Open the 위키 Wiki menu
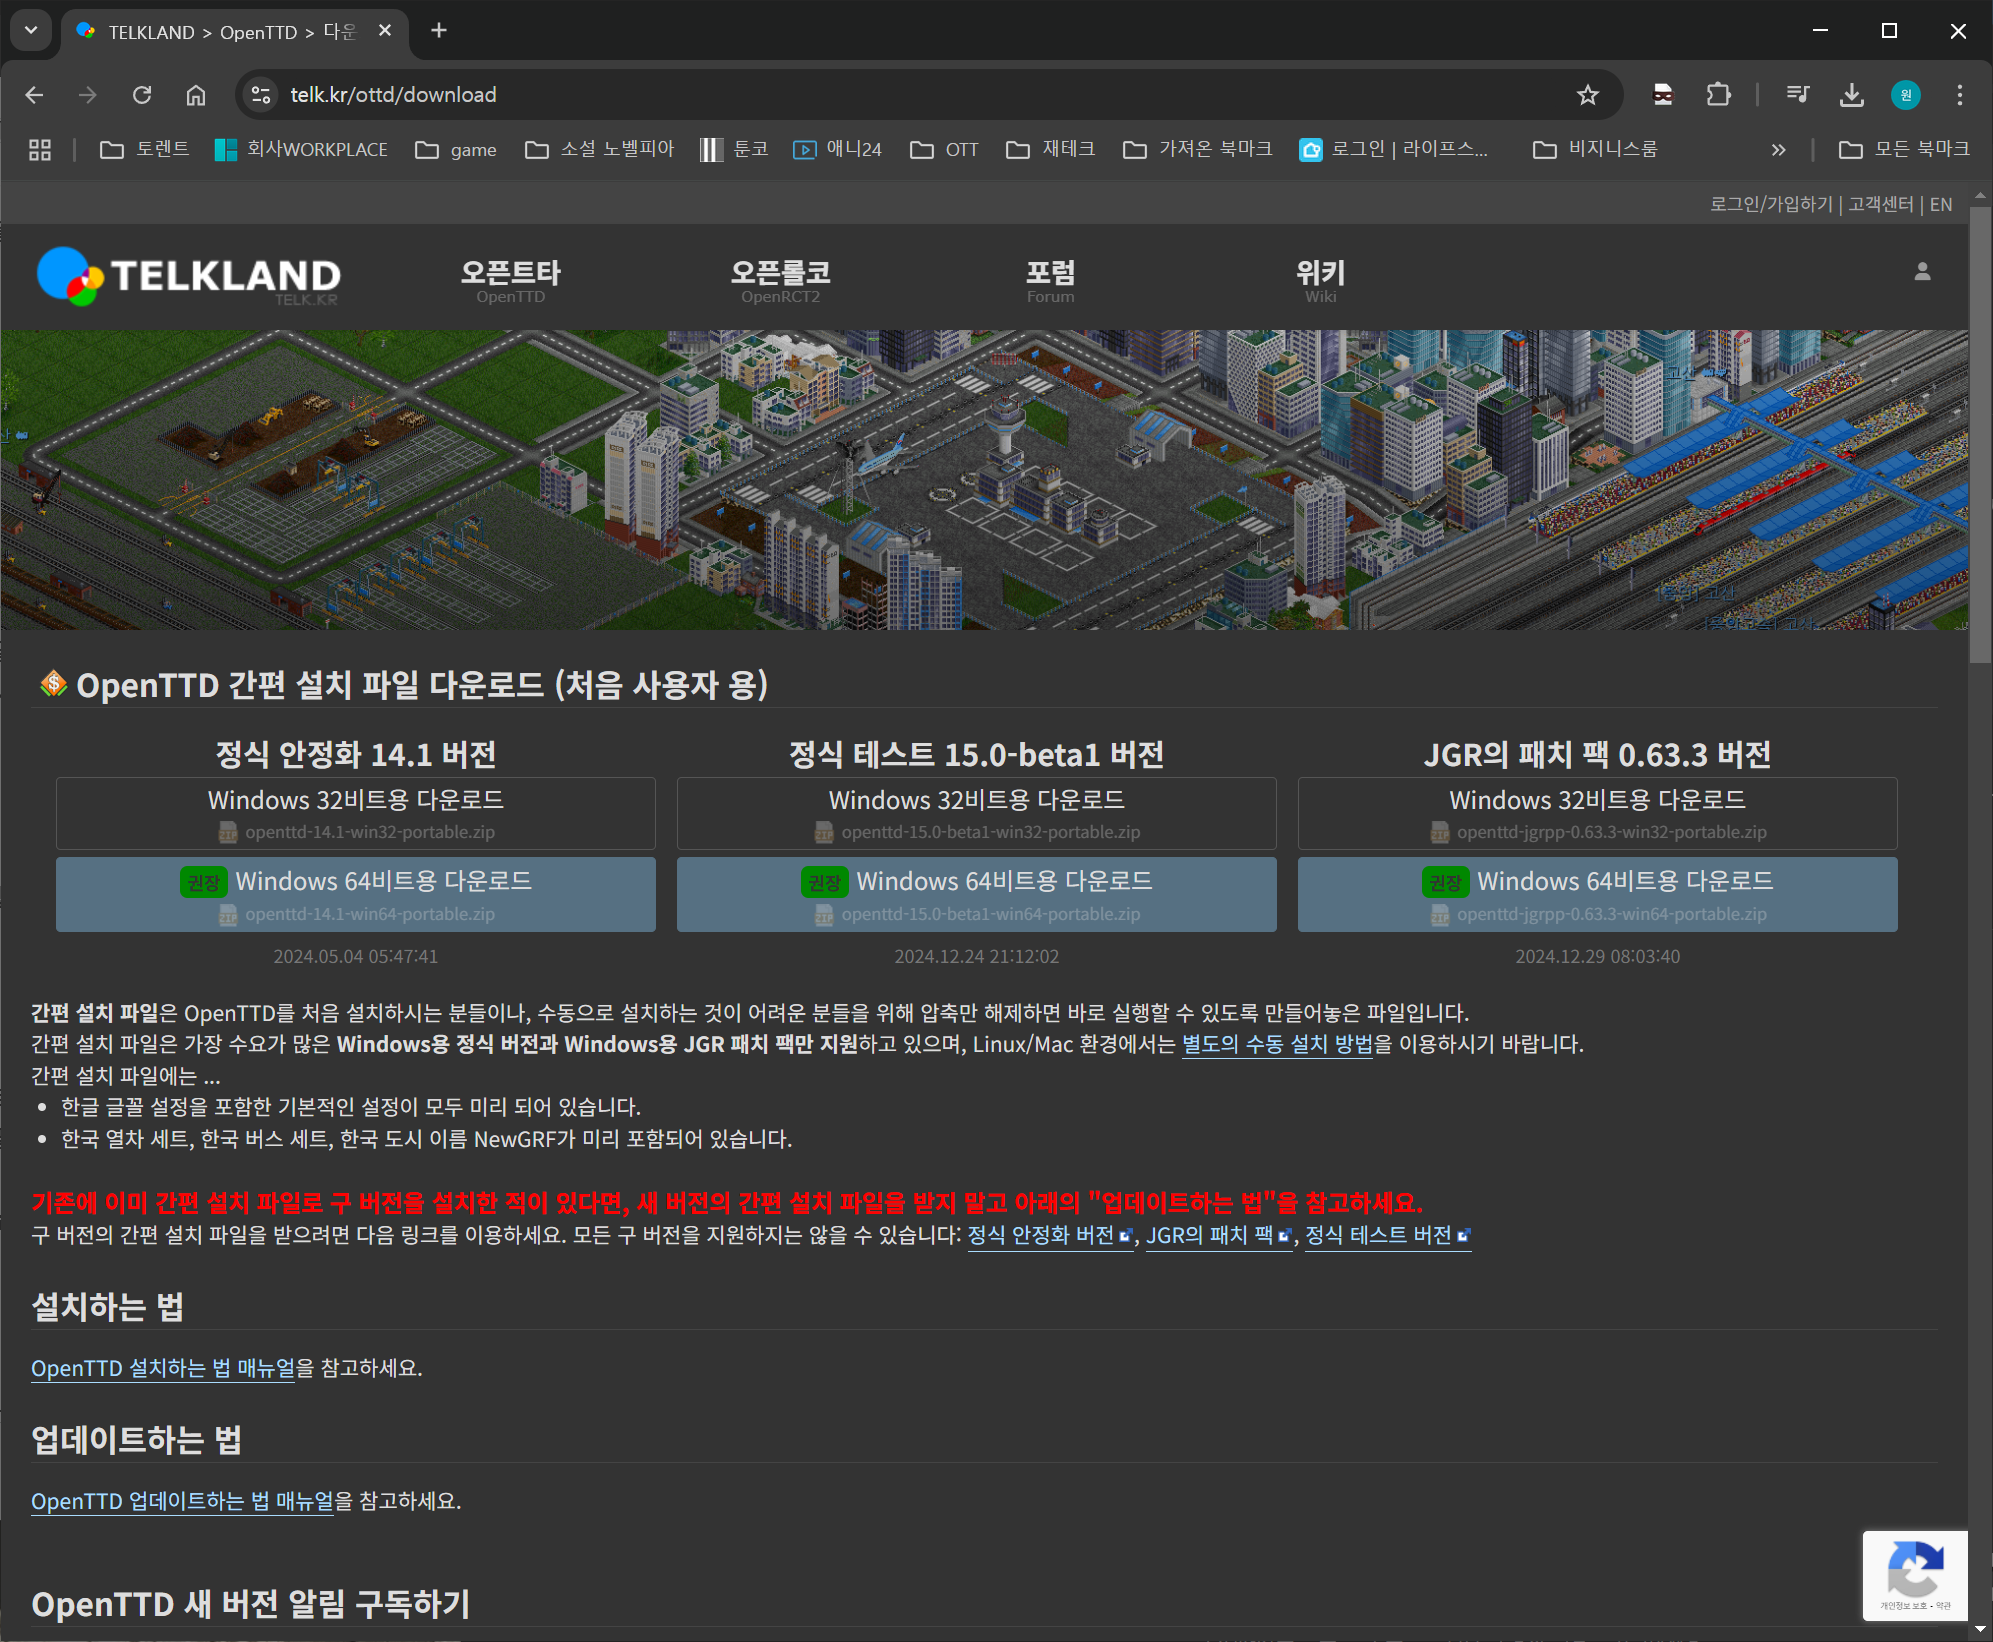1993x1642 pixels. (x=1320, y=280)
